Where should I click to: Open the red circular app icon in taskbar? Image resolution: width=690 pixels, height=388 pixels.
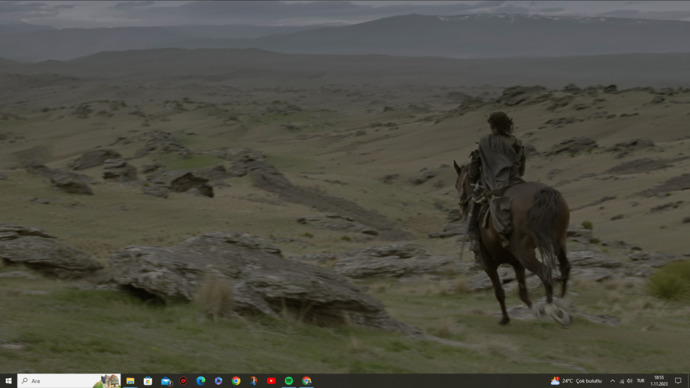(183, 381)
